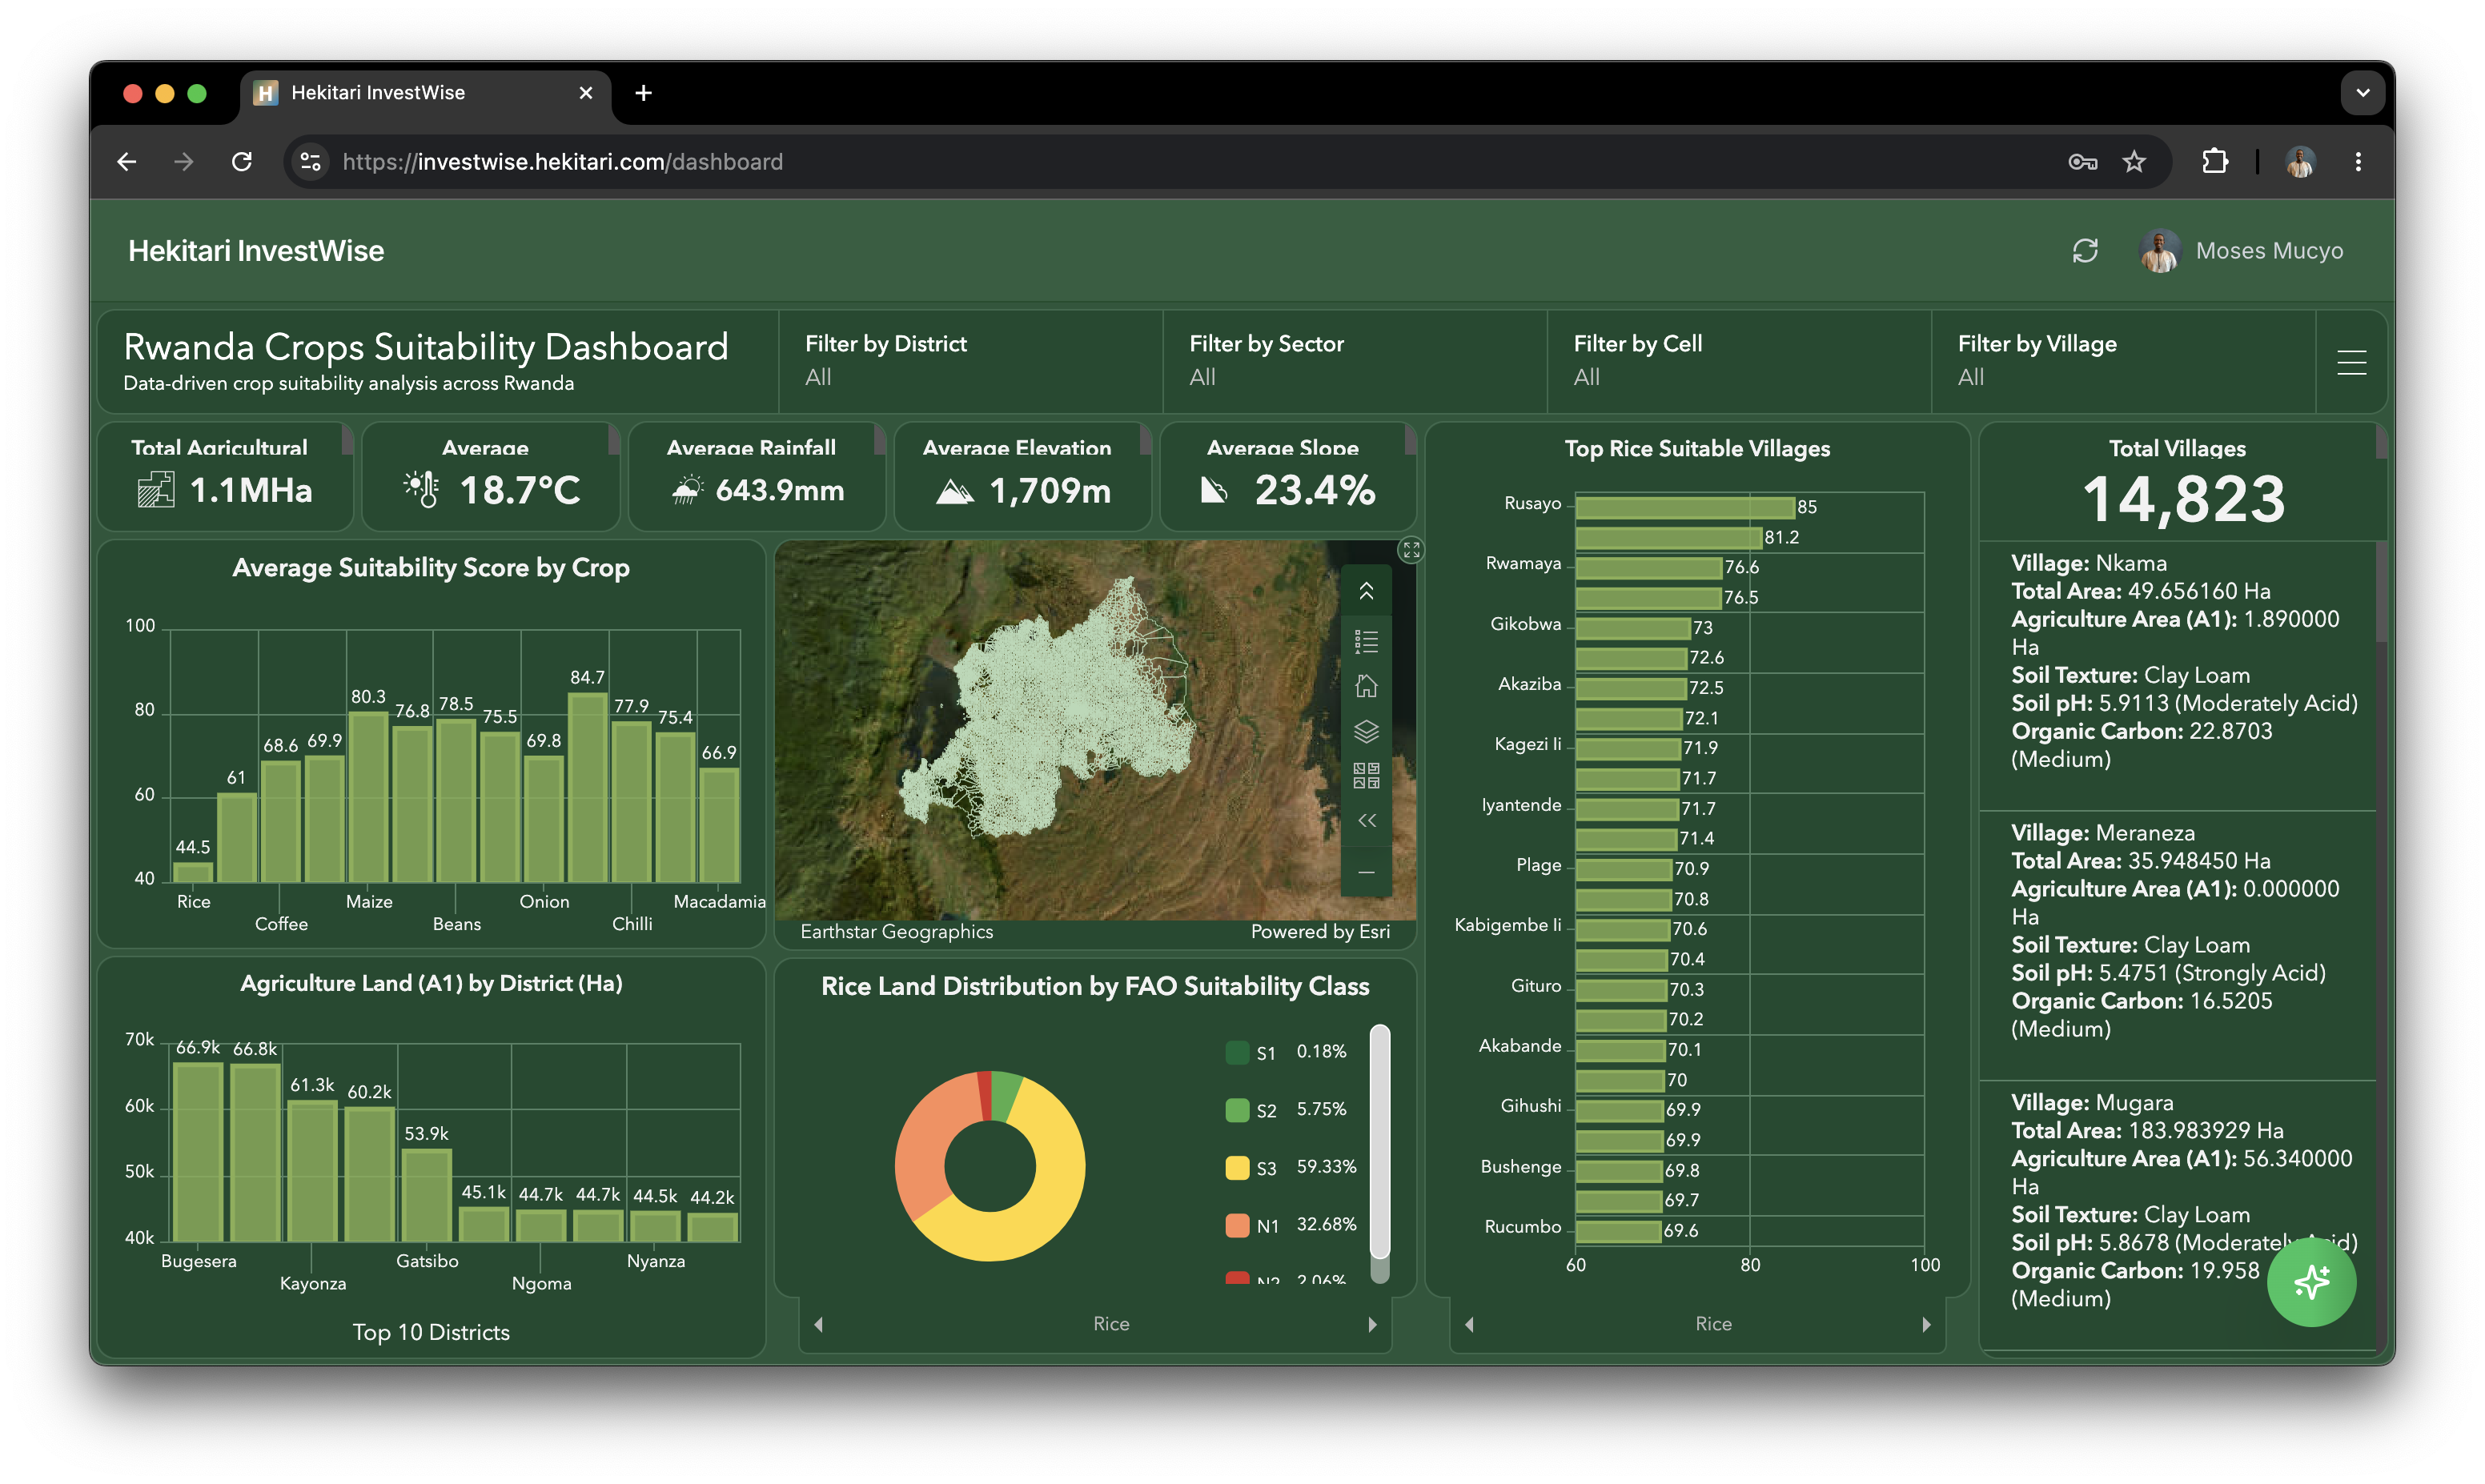2485x1484 pixels.
Task: Collapse map toolbar with double-left chevron
Action: click(1366, 821)
